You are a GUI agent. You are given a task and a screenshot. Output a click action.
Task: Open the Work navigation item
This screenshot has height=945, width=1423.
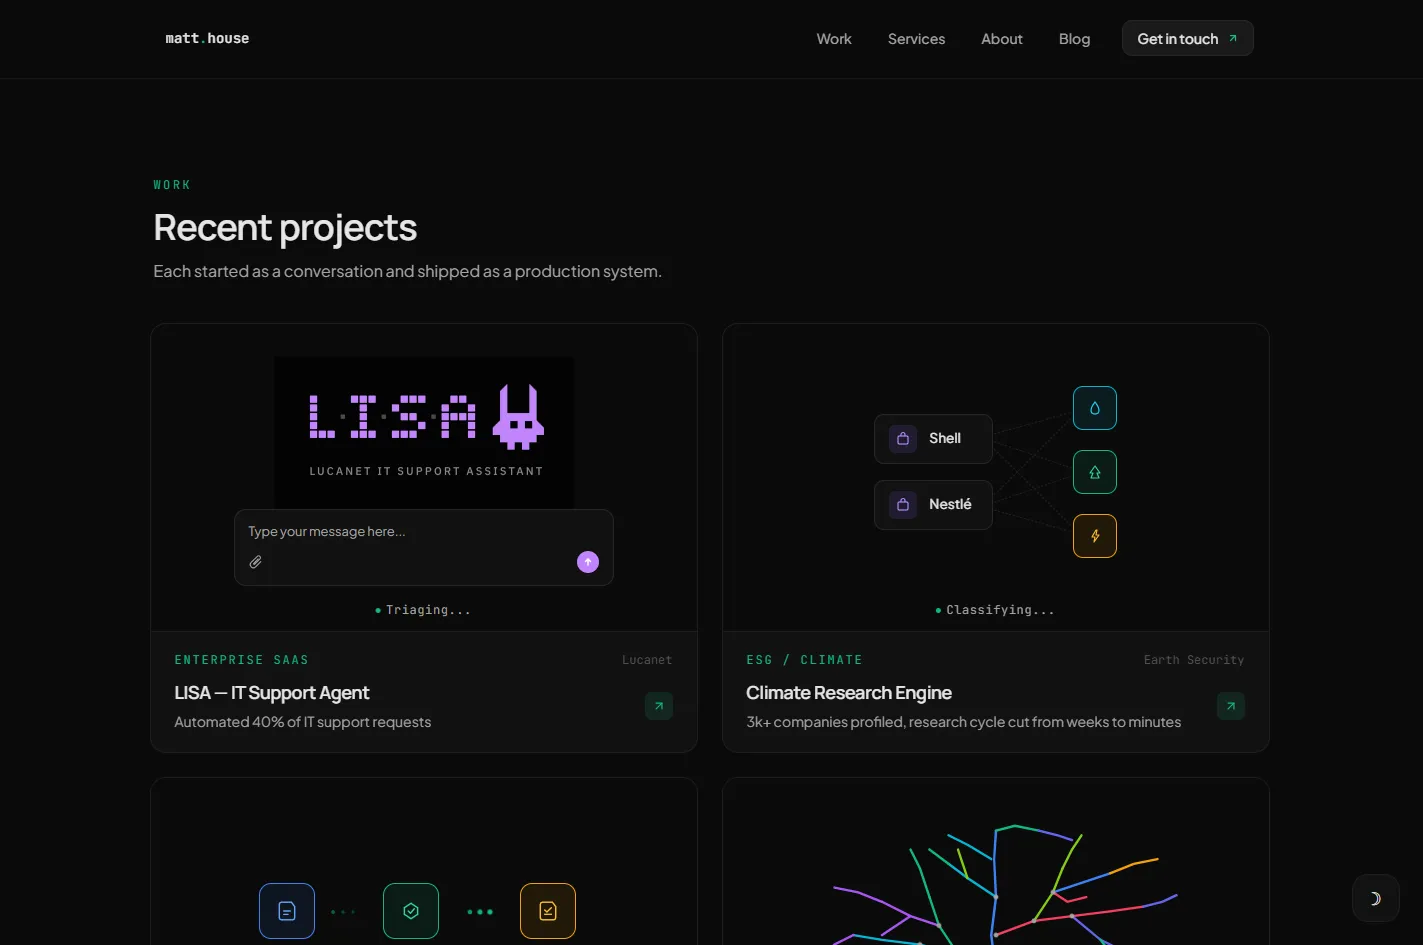834,39
